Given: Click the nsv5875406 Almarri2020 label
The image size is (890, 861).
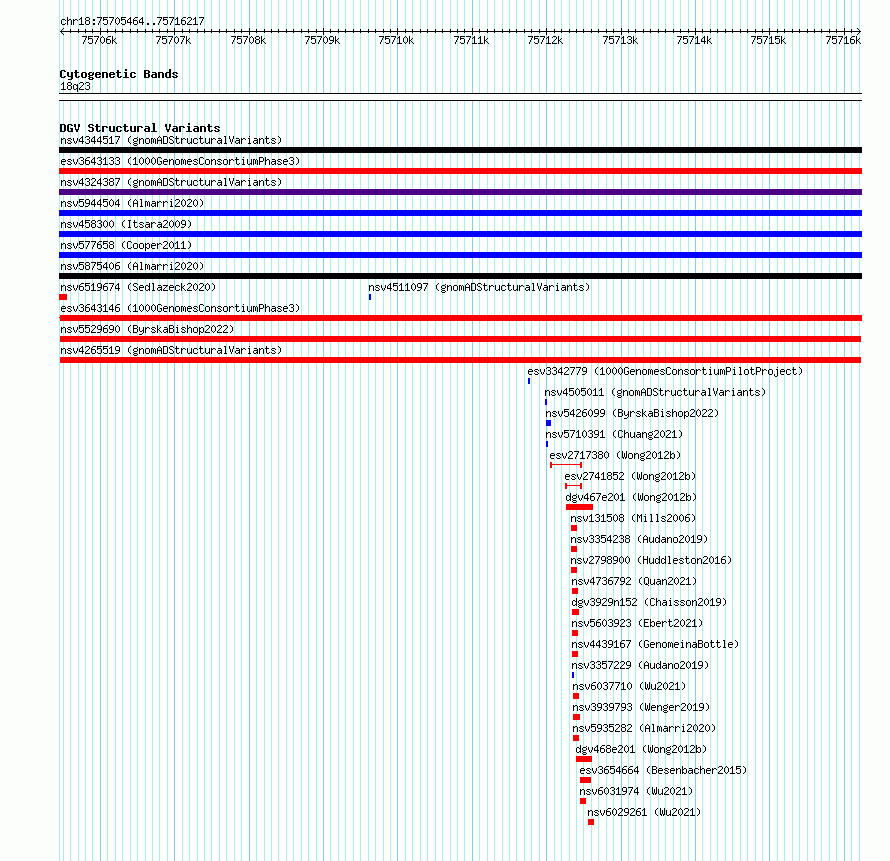Looking at the screenshot, I should (x=132, y=266).
